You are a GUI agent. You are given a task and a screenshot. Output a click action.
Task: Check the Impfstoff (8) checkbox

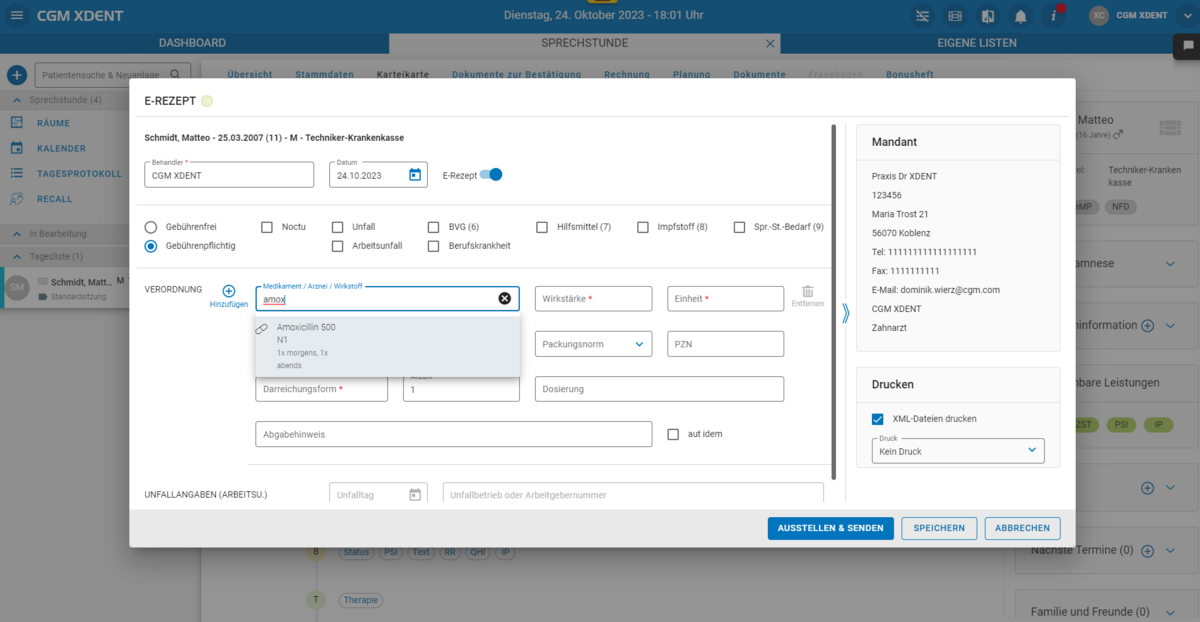pyautogui.click(x=643, y=227)
